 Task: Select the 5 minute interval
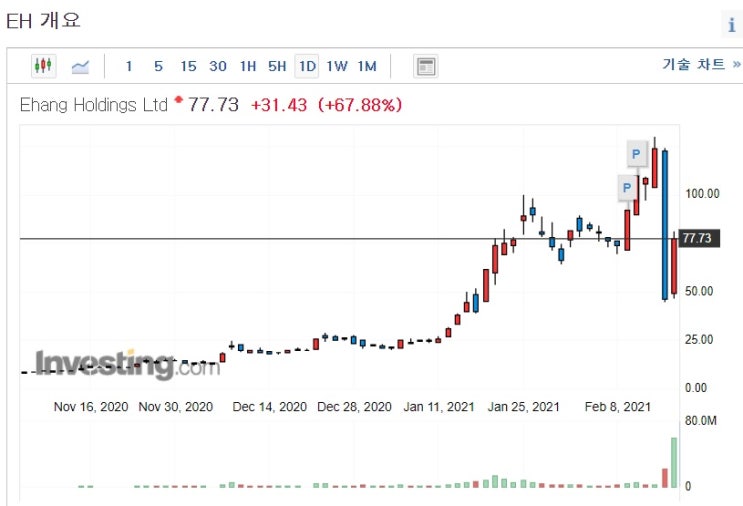coord(158,66)
